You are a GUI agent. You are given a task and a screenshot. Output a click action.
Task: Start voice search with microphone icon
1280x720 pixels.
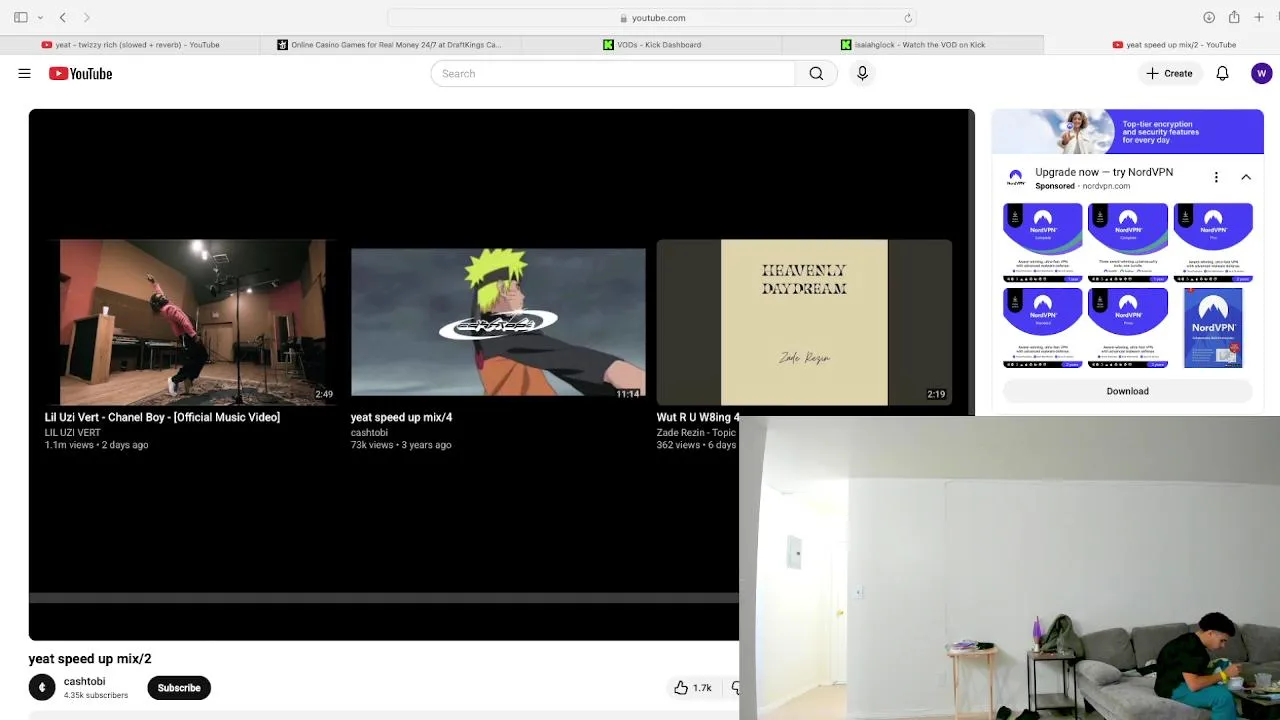[x=862, y=73]
